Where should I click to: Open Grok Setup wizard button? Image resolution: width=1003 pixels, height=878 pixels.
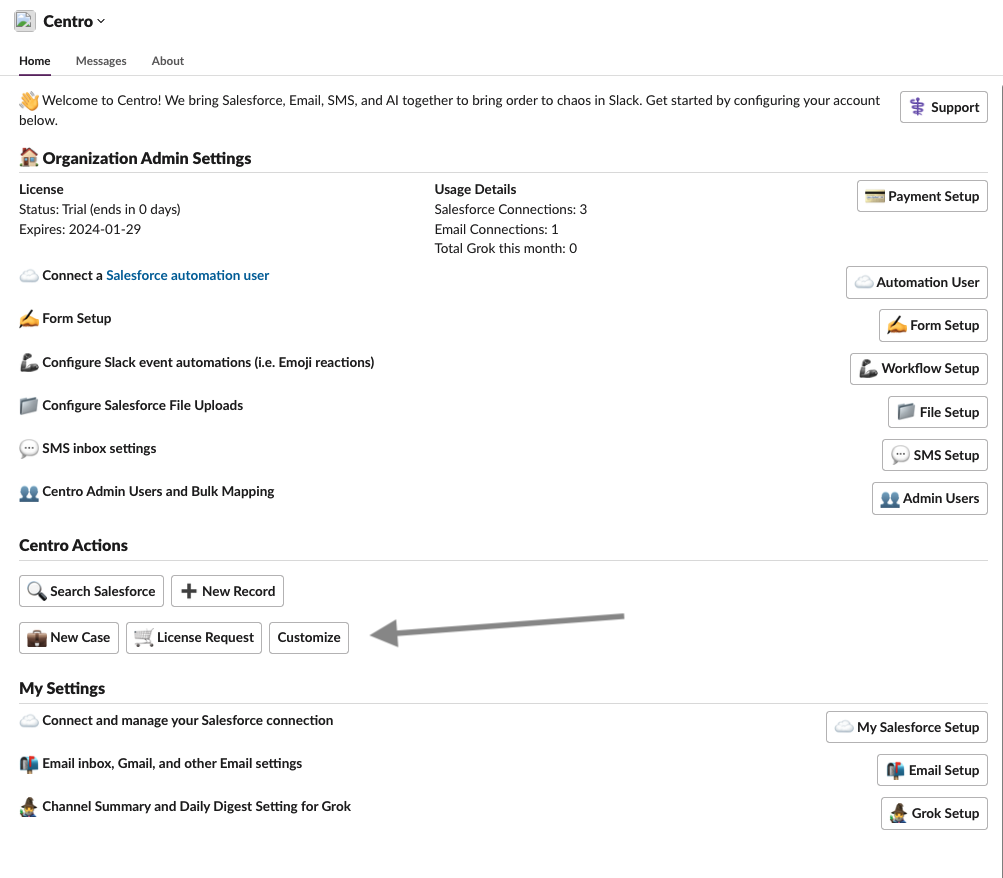point(934,813)
